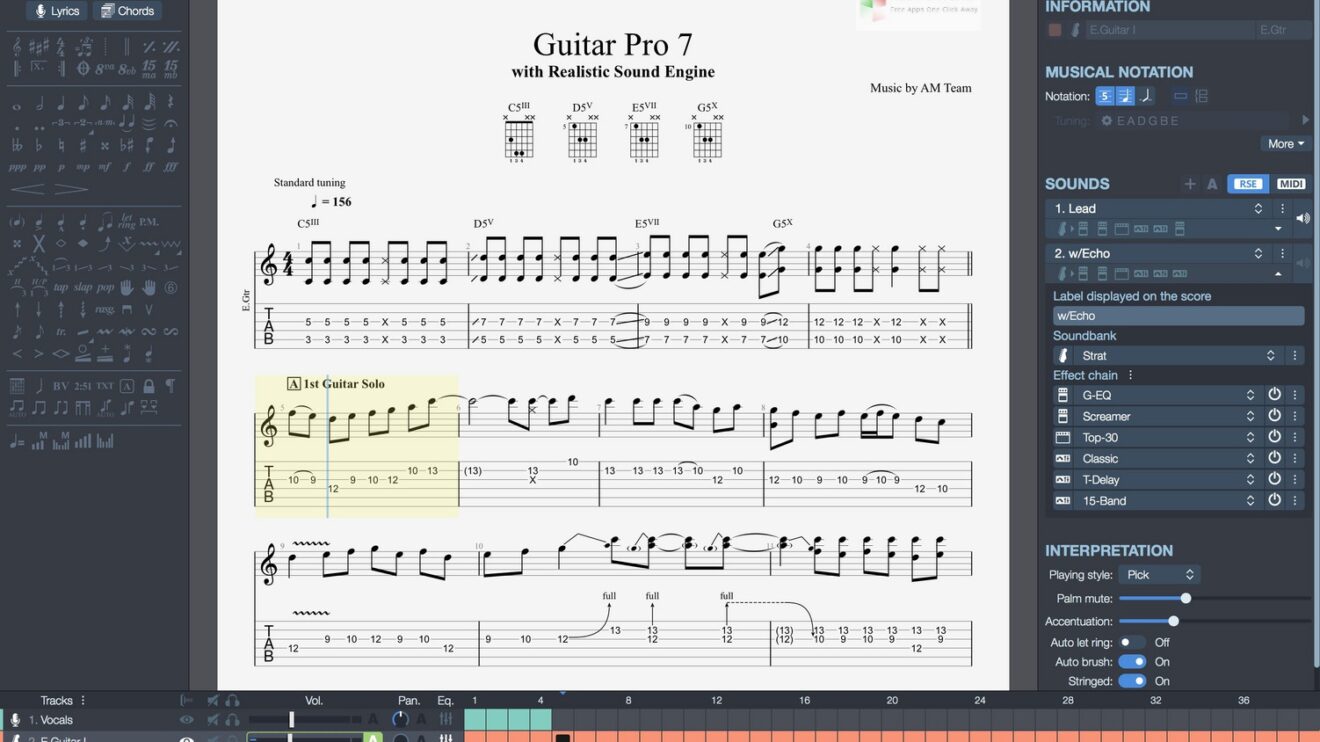This screenshot has width=1320, height=742.
Task: Turn off Stringed option
Action: click(1132, 681)
